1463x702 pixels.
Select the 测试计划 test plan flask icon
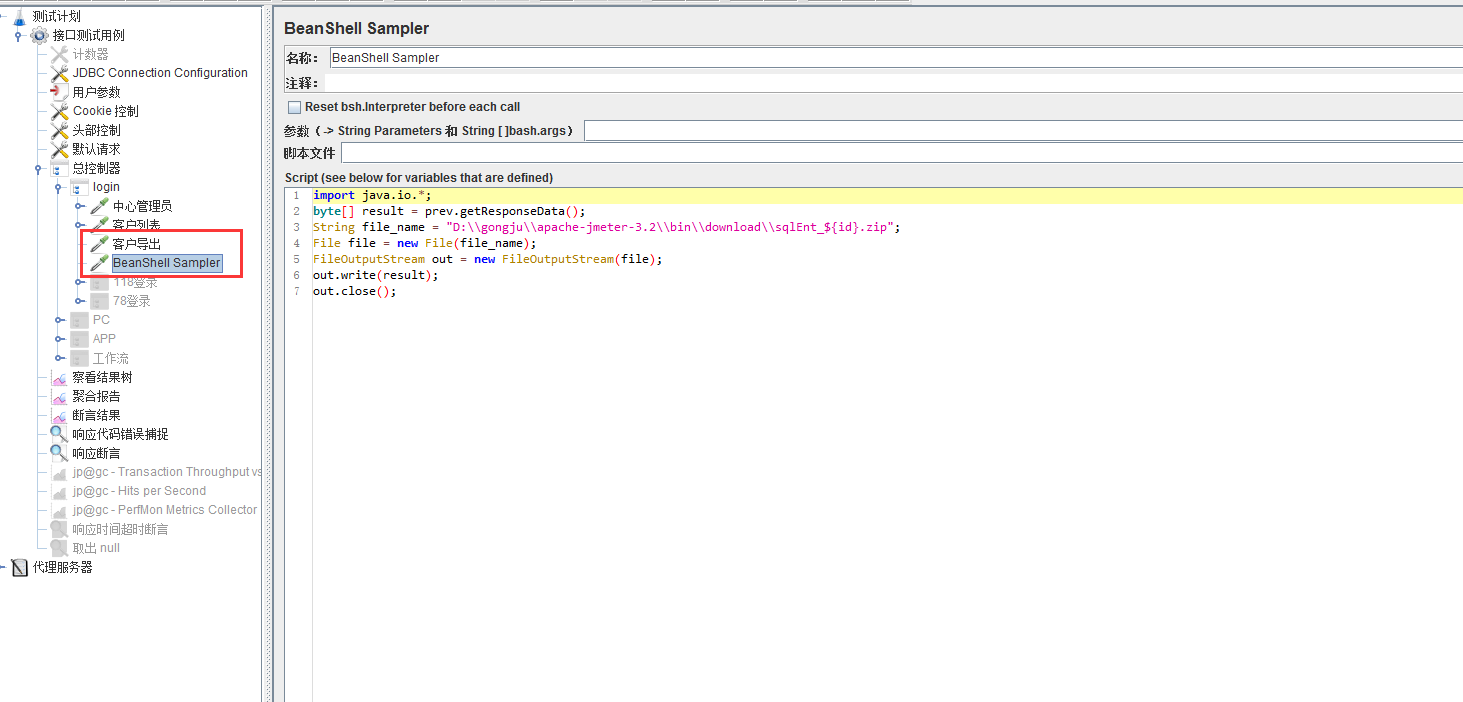point(19,16)
